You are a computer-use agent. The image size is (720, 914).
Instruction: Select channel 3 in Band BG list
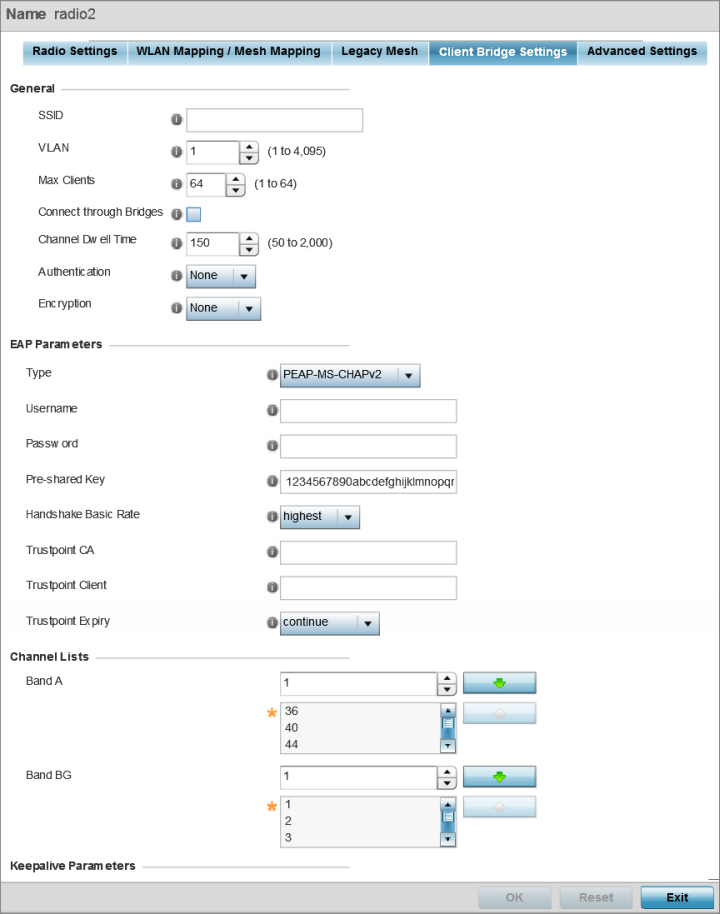tap(360, 838)
